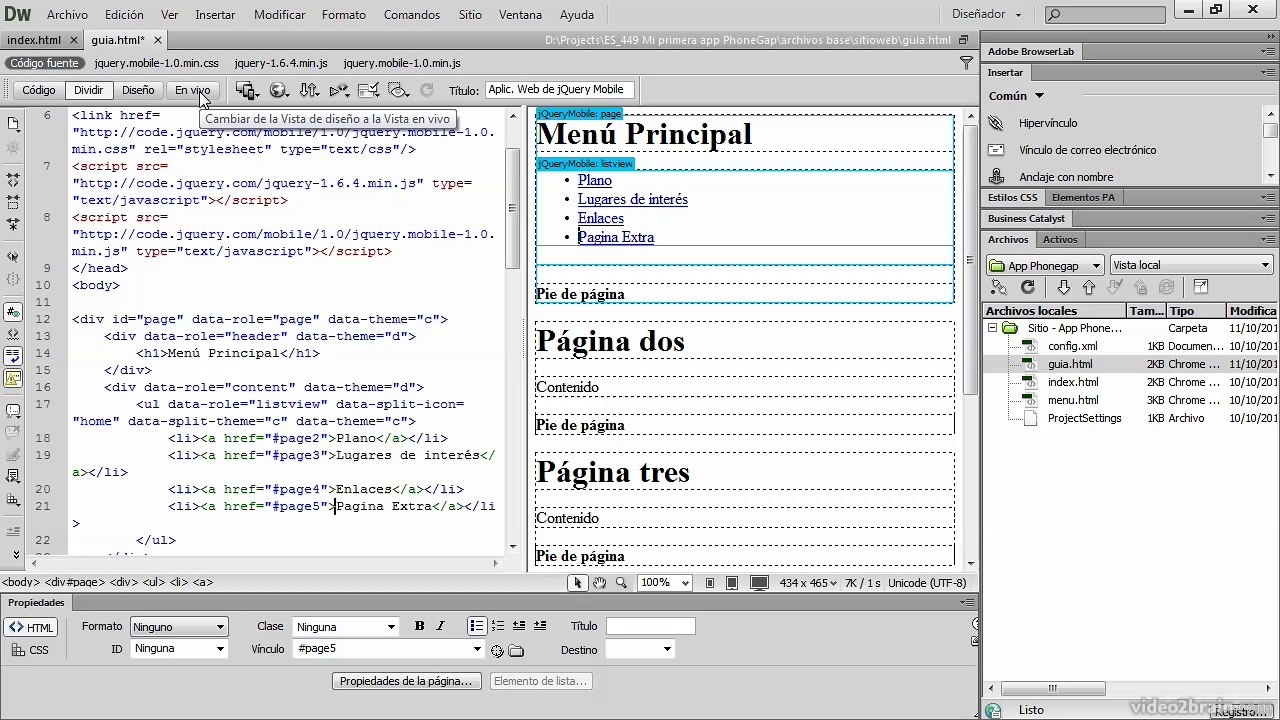This screenshot has width=1280, height=720.
Task: Switch to Diseño view
Action: tap(138, 90)
